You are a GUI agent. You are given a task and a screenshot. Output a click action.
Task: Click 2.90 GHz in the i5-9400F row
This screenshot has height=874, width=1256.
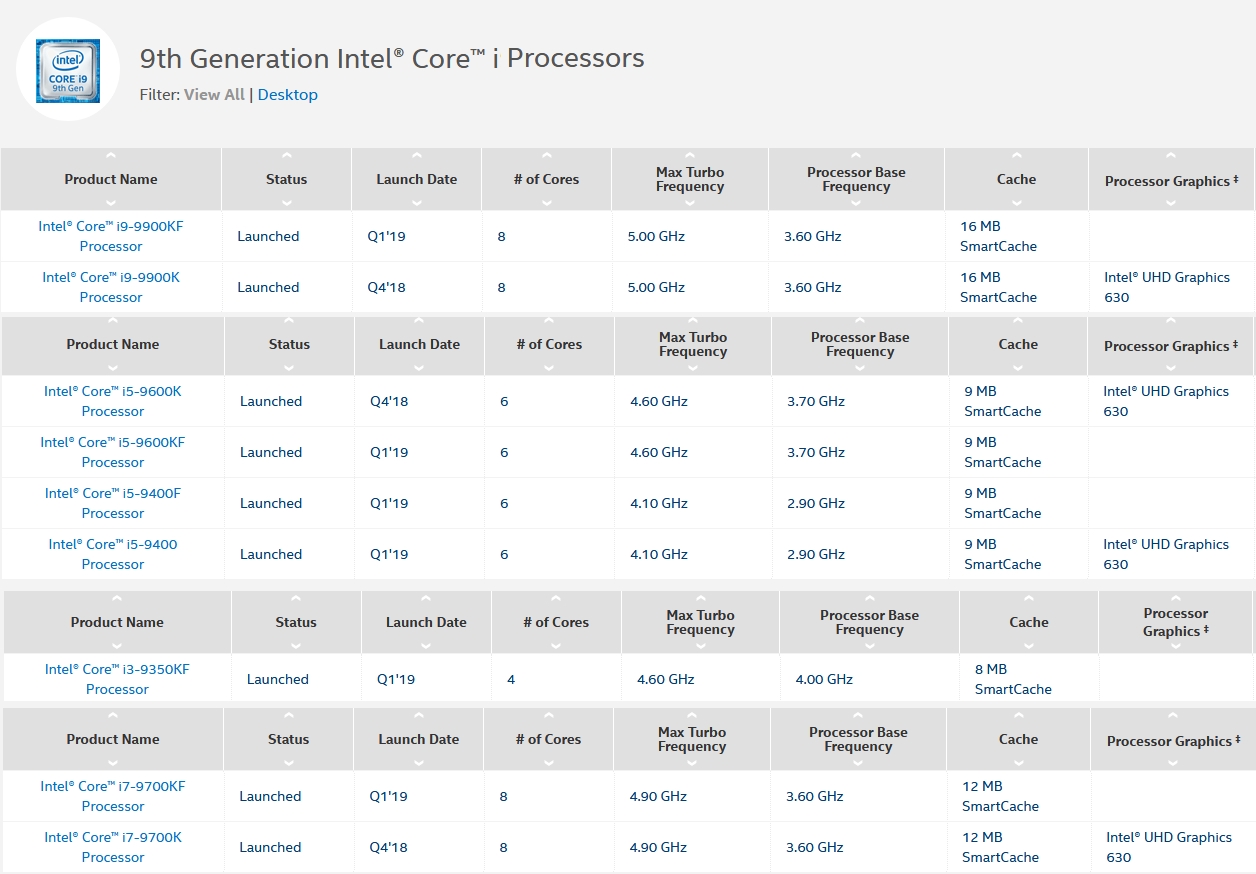point(816,503)
